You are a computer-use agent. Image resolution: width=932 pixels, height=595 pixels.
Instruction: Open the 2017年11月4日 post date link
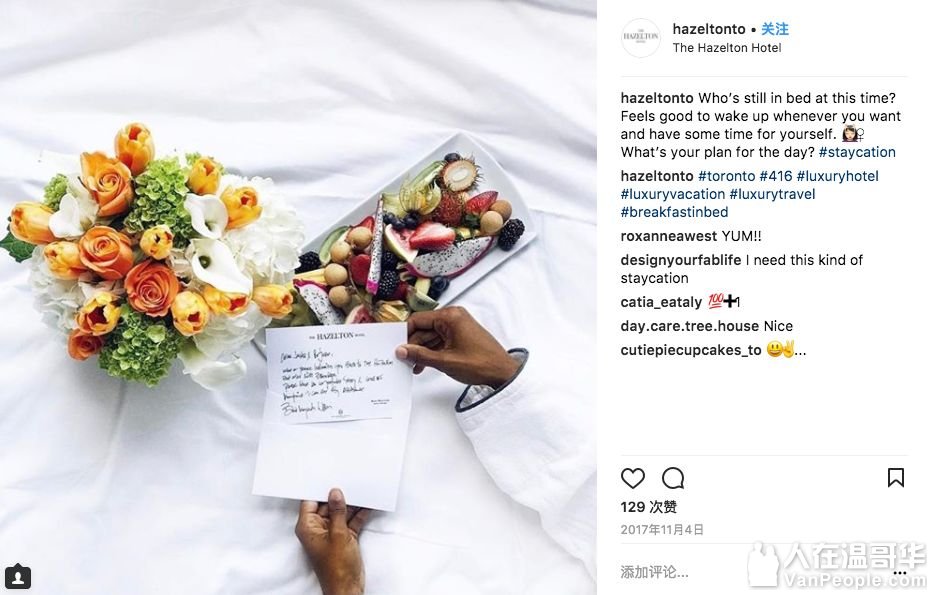(662, 530)
